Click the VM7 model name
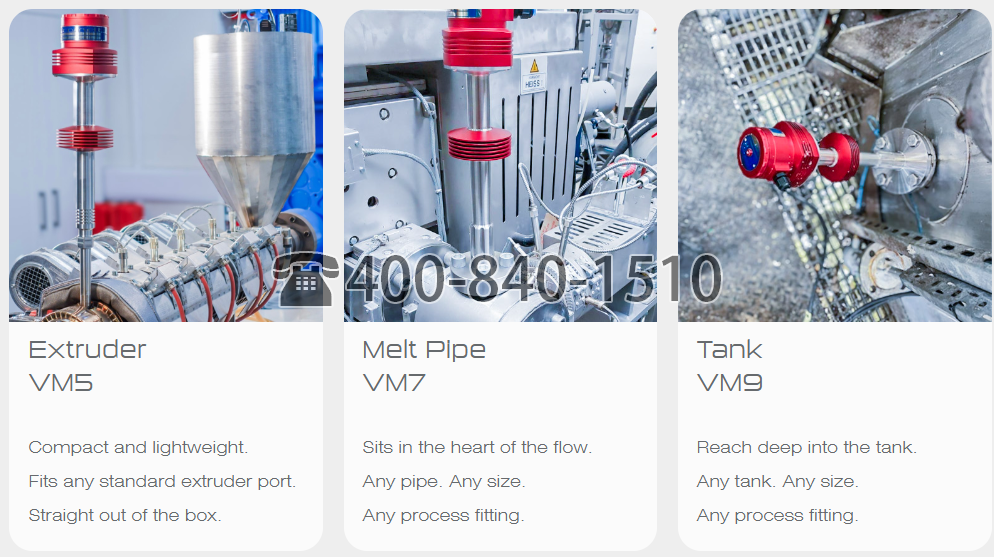Image resolution: width=994 pixels, height=557 pixels. tap(394, 383)
